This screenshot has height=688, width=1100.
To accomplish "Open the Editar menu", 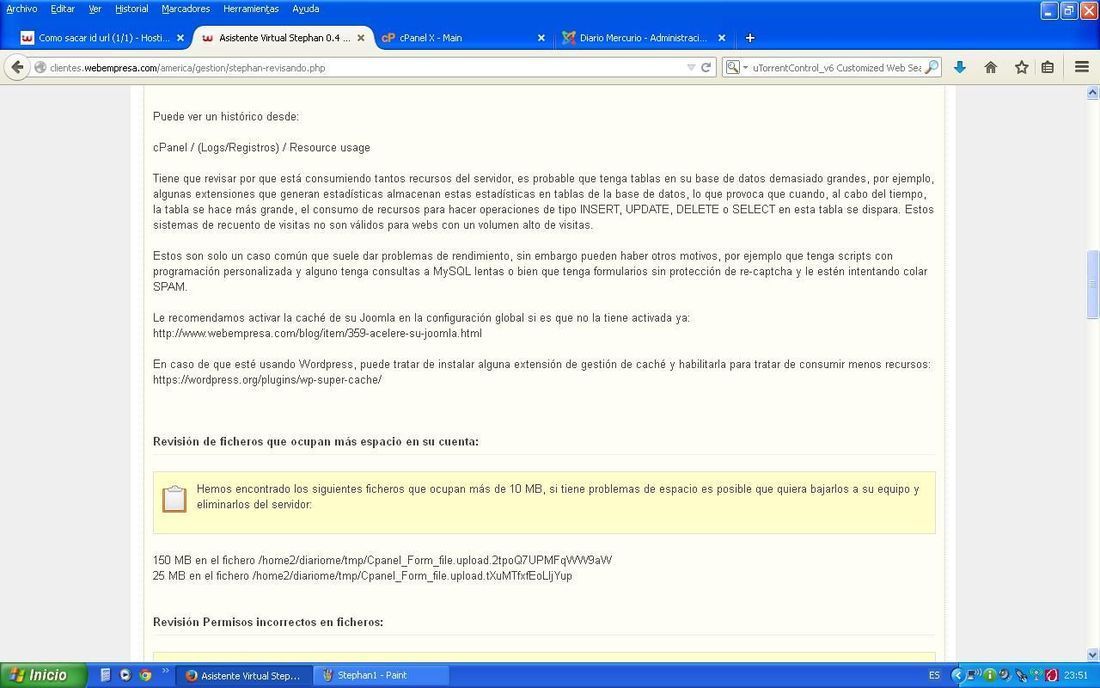I will tap(62, 8).
